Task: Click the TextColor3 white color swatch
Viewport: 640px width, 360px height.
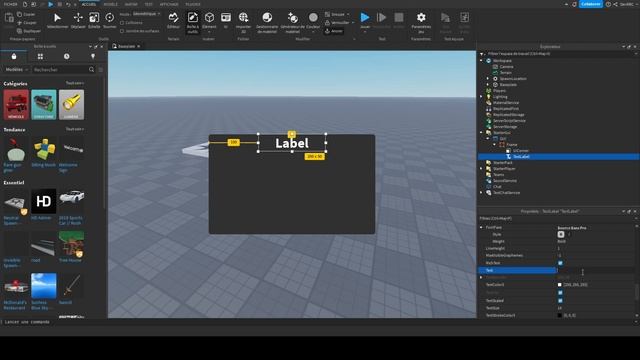Action: 560,285
